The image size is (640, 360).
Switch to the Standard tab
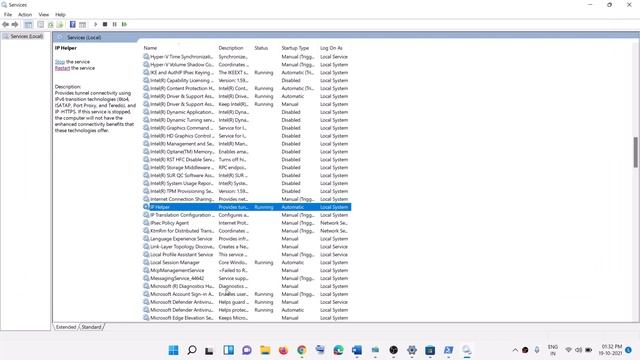(x=91, y=327)
